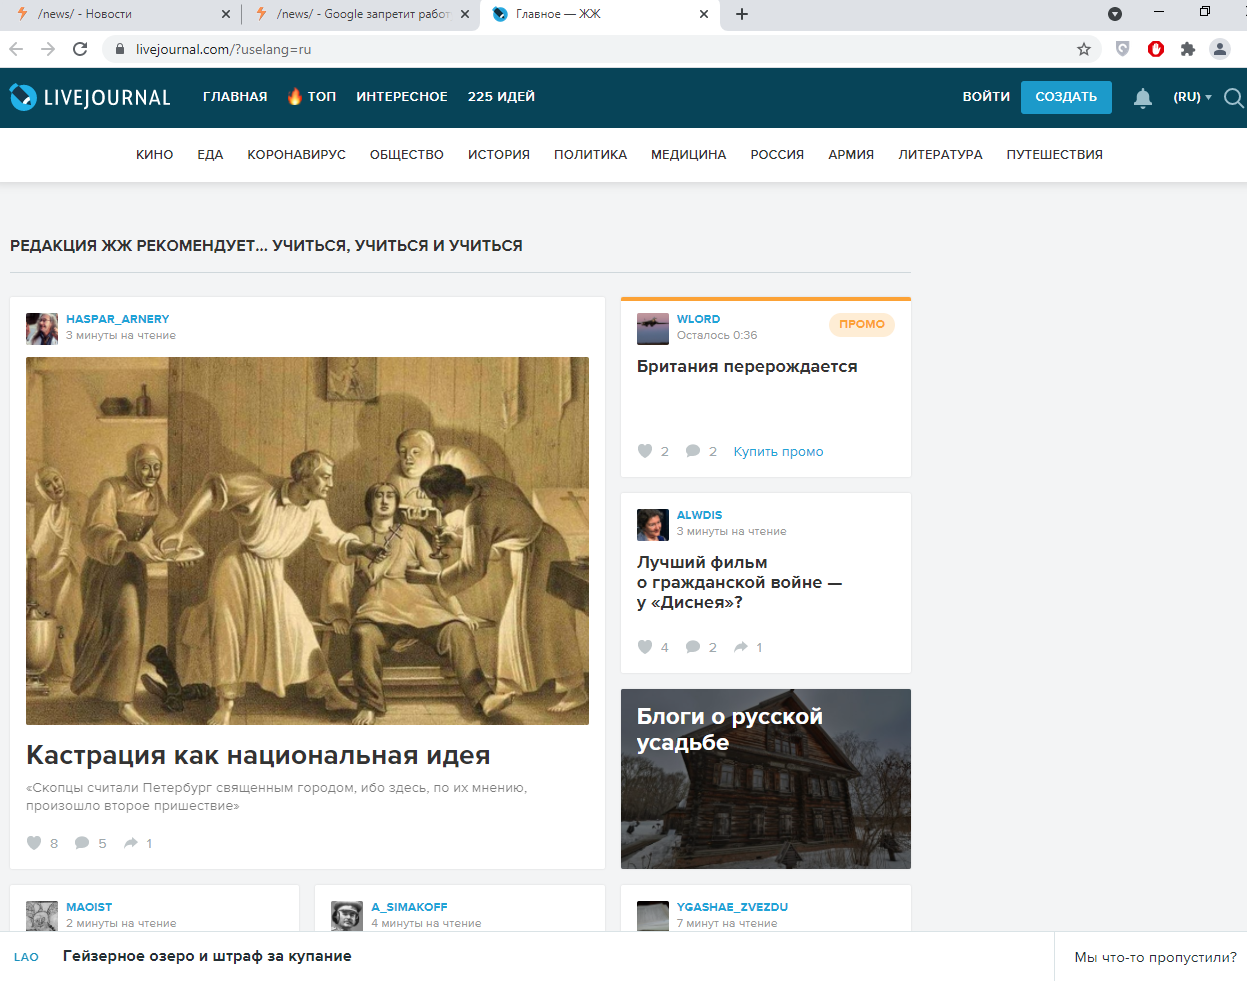Screen dimensions: 1247x981
Task: Open the Скопцы painting thumbnail
Action: [x=307, y=541]
